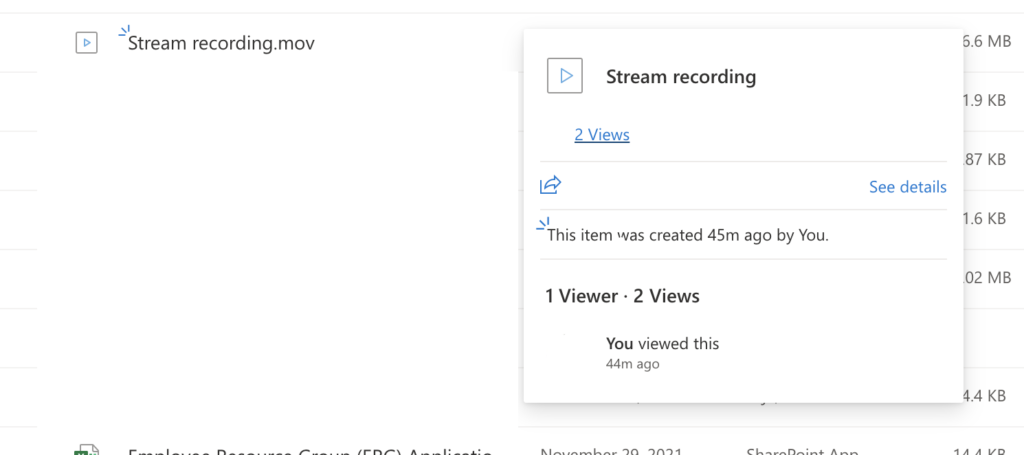Viewport: 1024px width, 455px height.
Task: Click the Excel file icon in bottom row
Action: point(87,450)
